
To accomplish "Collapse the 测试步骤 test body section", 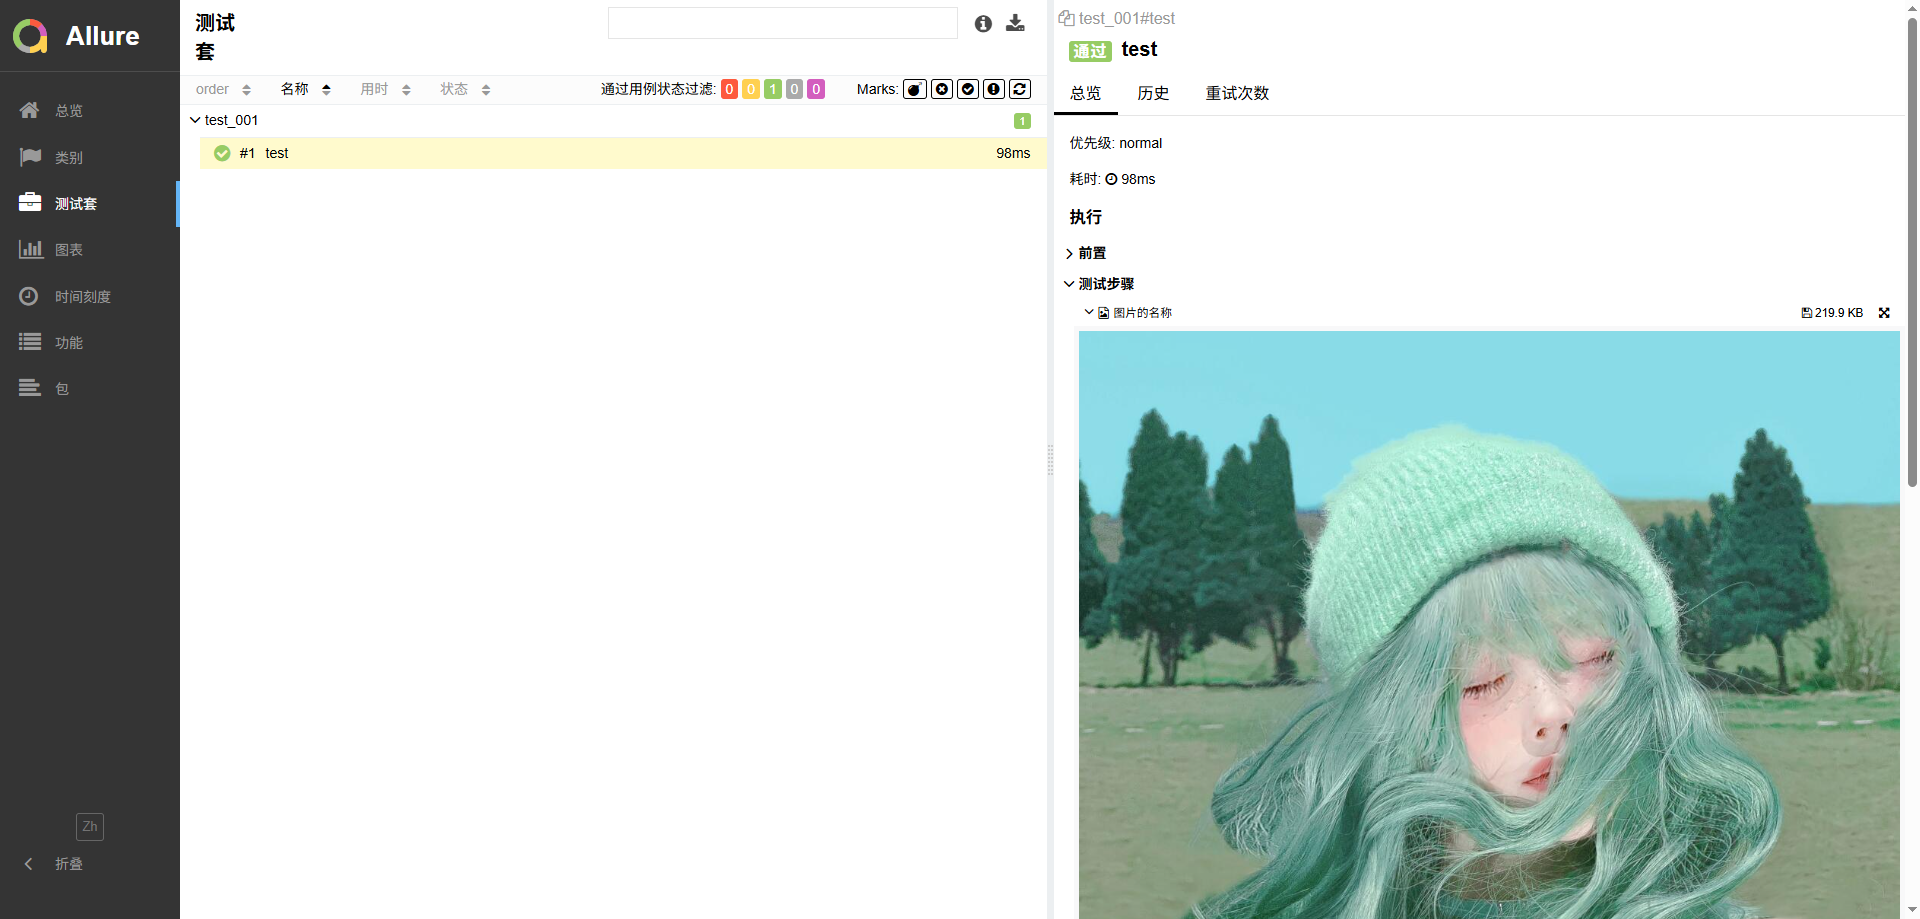I will tap(1099, 284).
